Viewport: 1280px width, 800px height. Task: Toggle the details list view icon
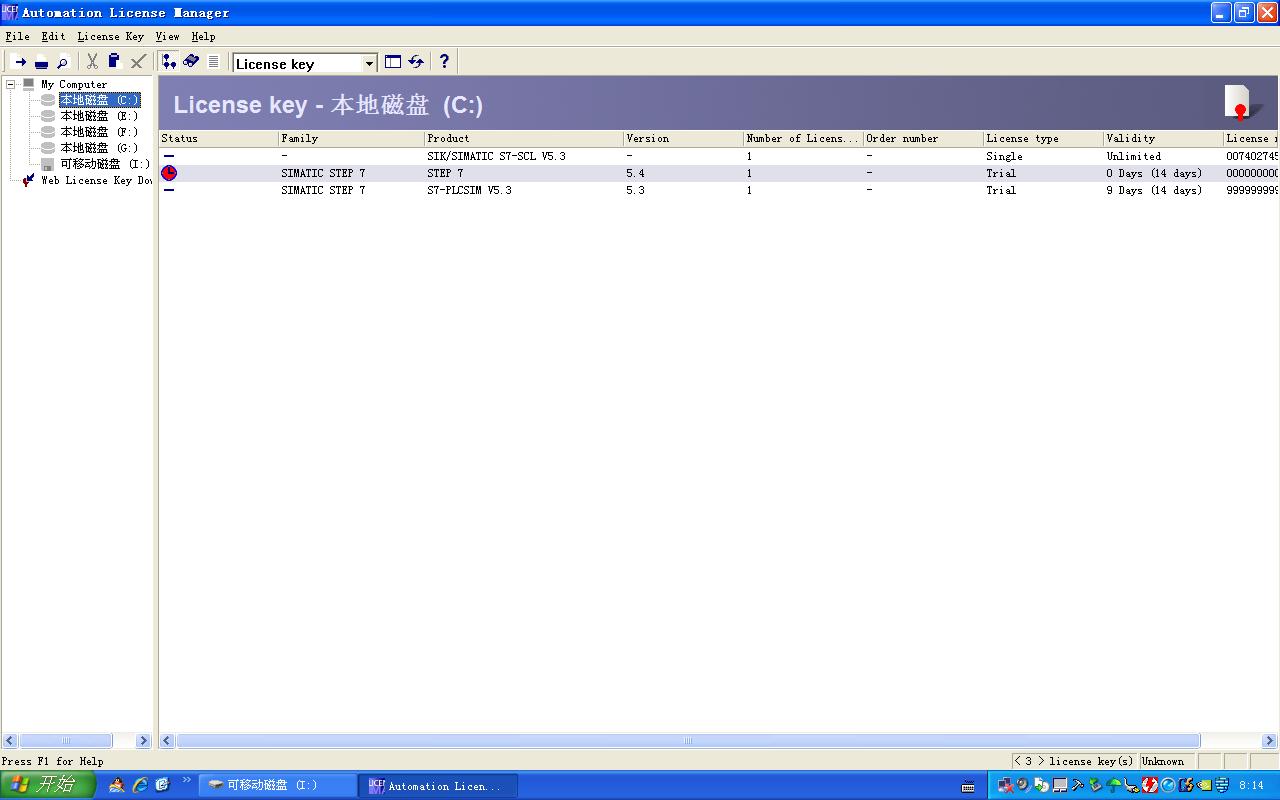[213, 62]
